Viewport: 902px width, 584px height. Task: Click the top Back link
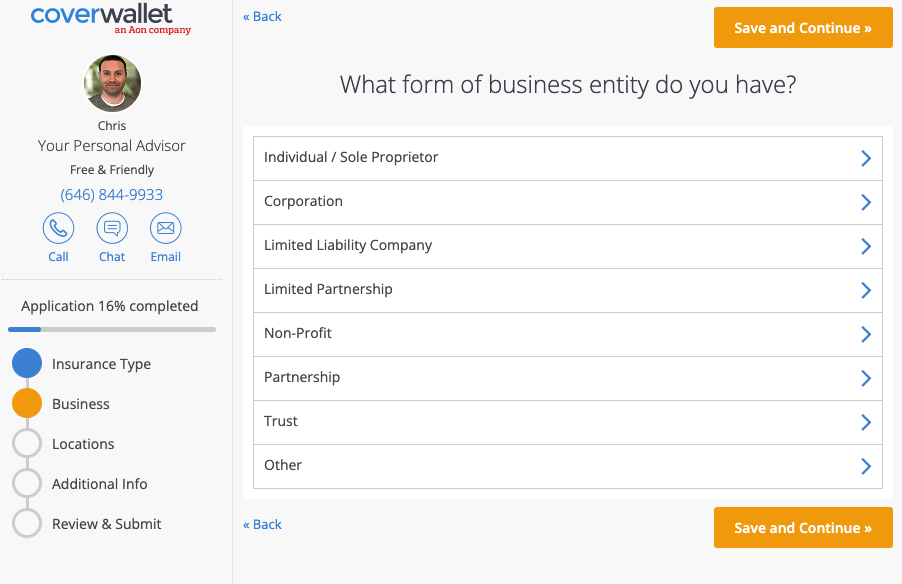pyautogui.click(x=262, y=16)
